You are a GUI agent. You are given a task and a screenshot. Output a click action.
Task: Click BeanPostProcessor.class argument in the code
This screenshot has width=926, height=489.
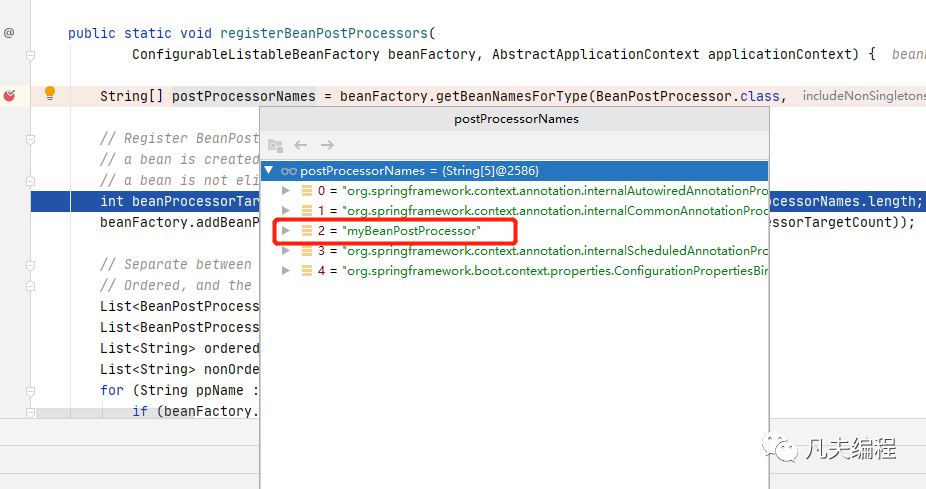click(x=688, y=96)
